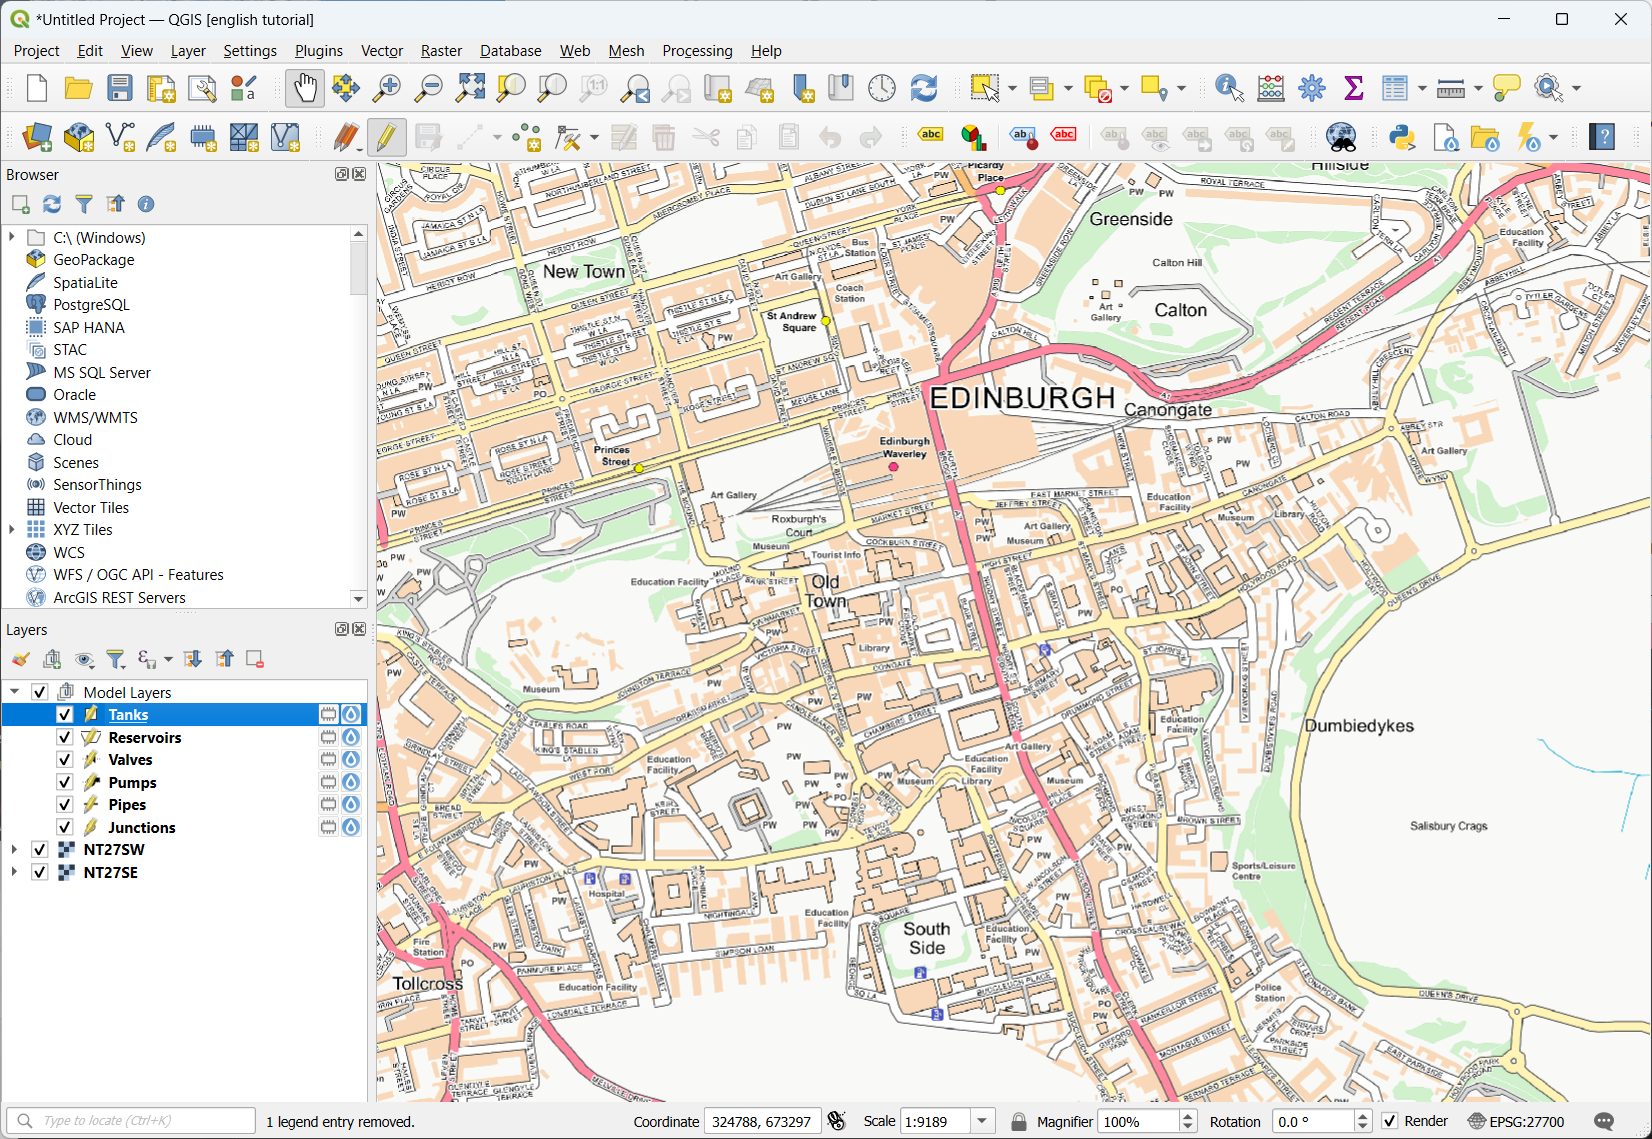This screenshot has height=1139, width=1652.
Task: Open the Vector menu
Action: click(x=381, y=51)
